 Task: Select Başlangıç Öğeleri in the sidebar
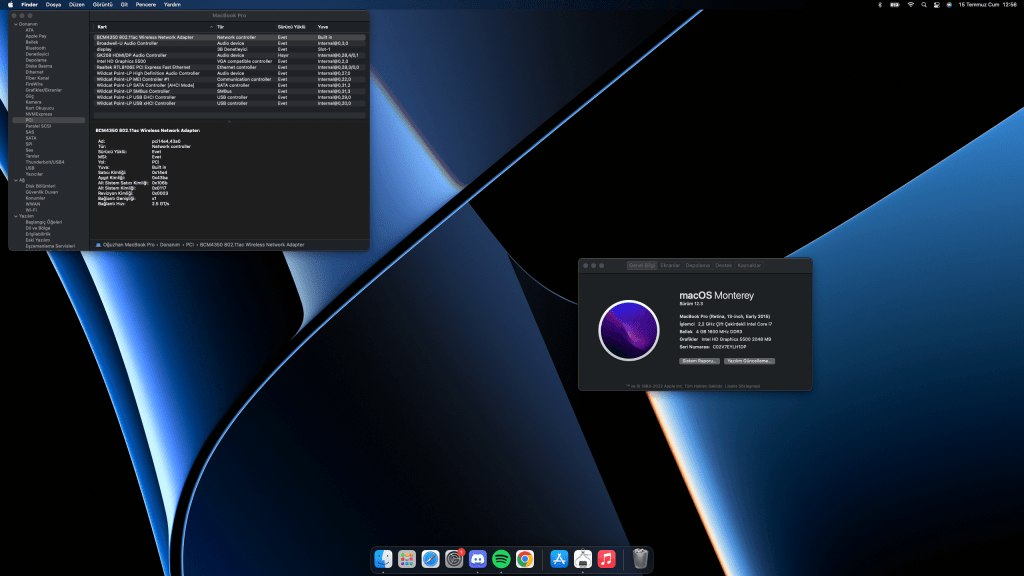pyautogui.click(x=44, y=222)
